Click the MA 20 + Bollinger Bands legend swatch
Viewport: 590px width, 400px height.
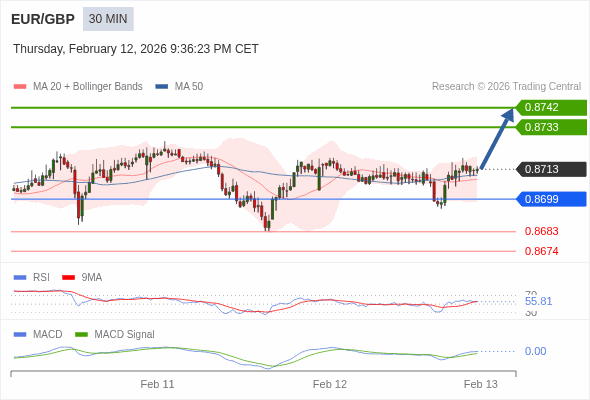pyautogui.click(x=20, y=87)
